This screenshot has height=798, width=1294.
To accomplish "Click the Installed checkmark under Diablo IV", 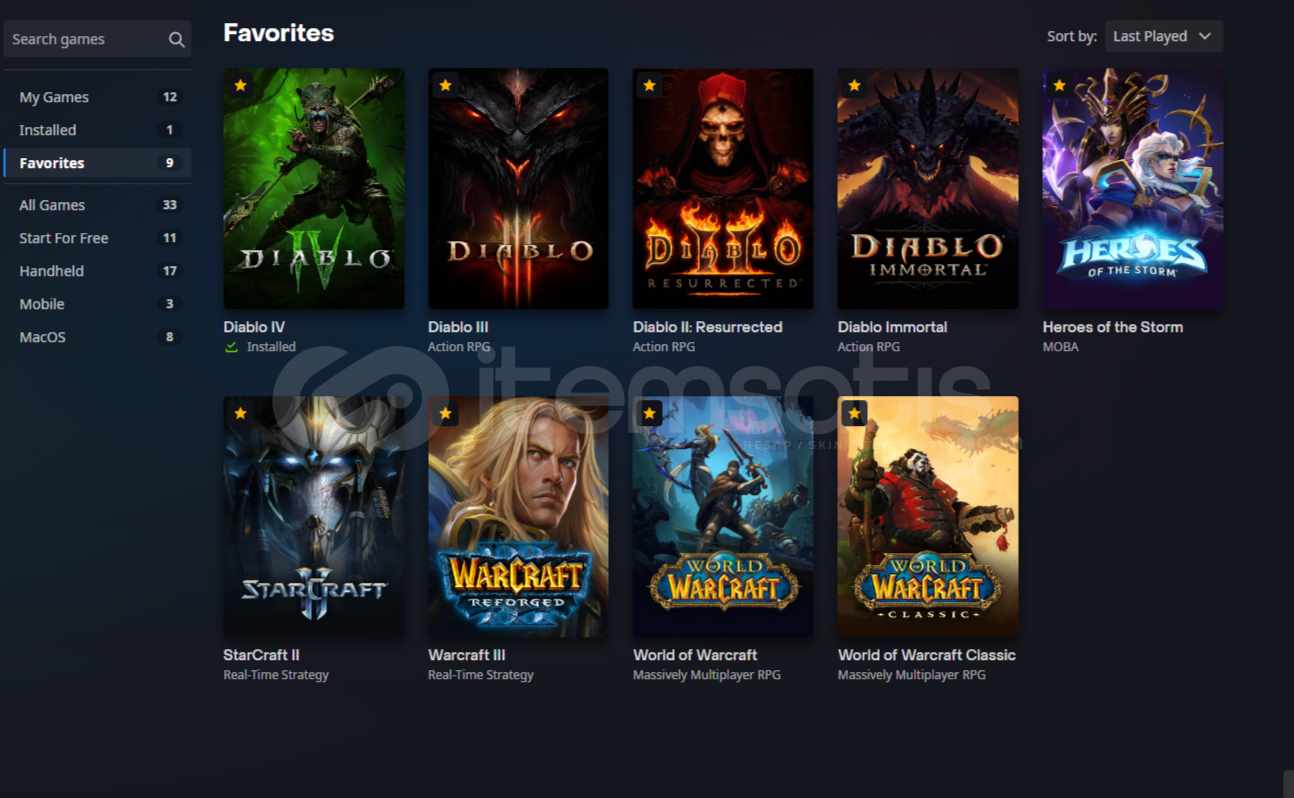I will point(232,347).
